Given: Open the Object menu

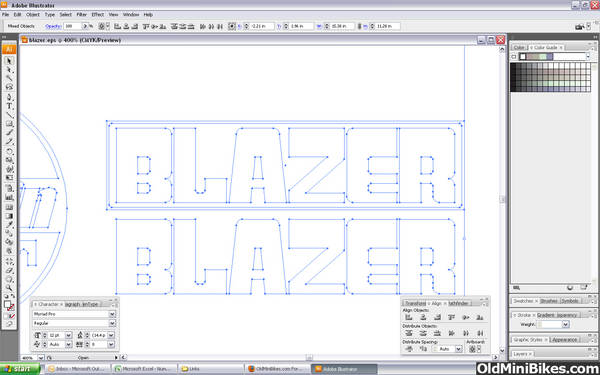Looking at the screenshot, I should [33, 15].
